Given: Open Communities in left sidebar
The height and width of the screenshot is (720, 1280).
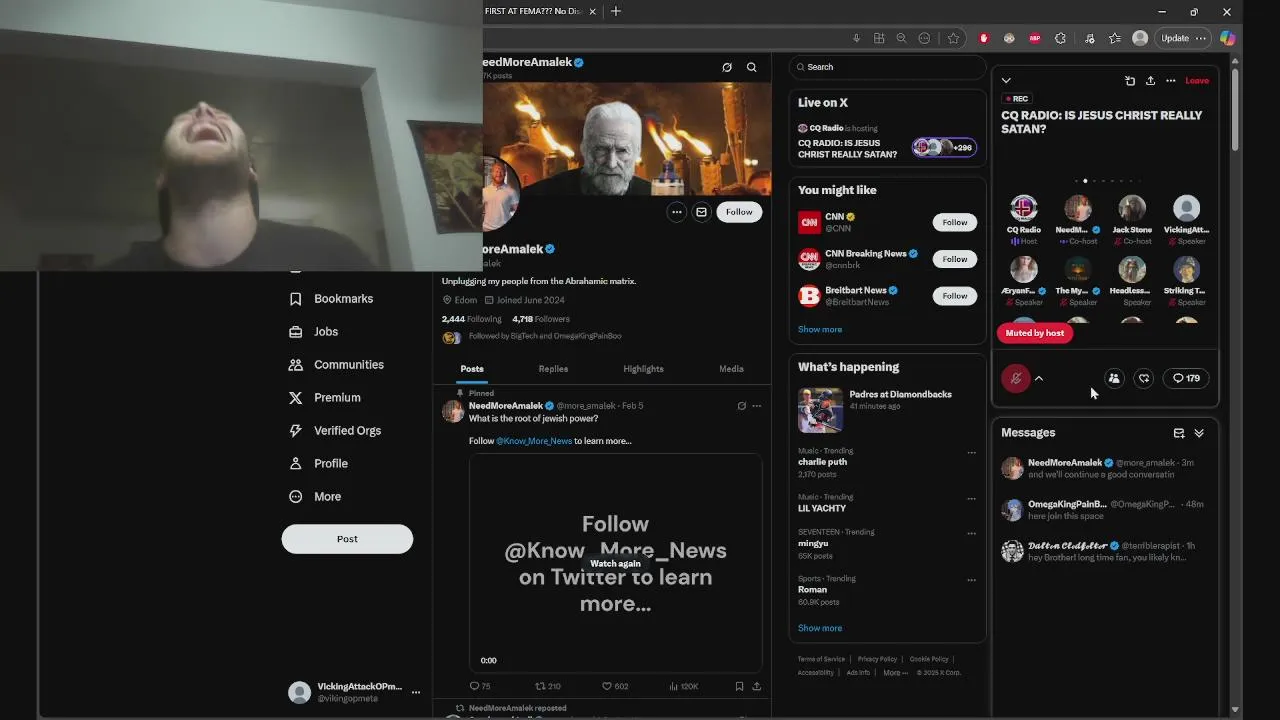Looking at the screenshot, I should (x=336, y=365).
